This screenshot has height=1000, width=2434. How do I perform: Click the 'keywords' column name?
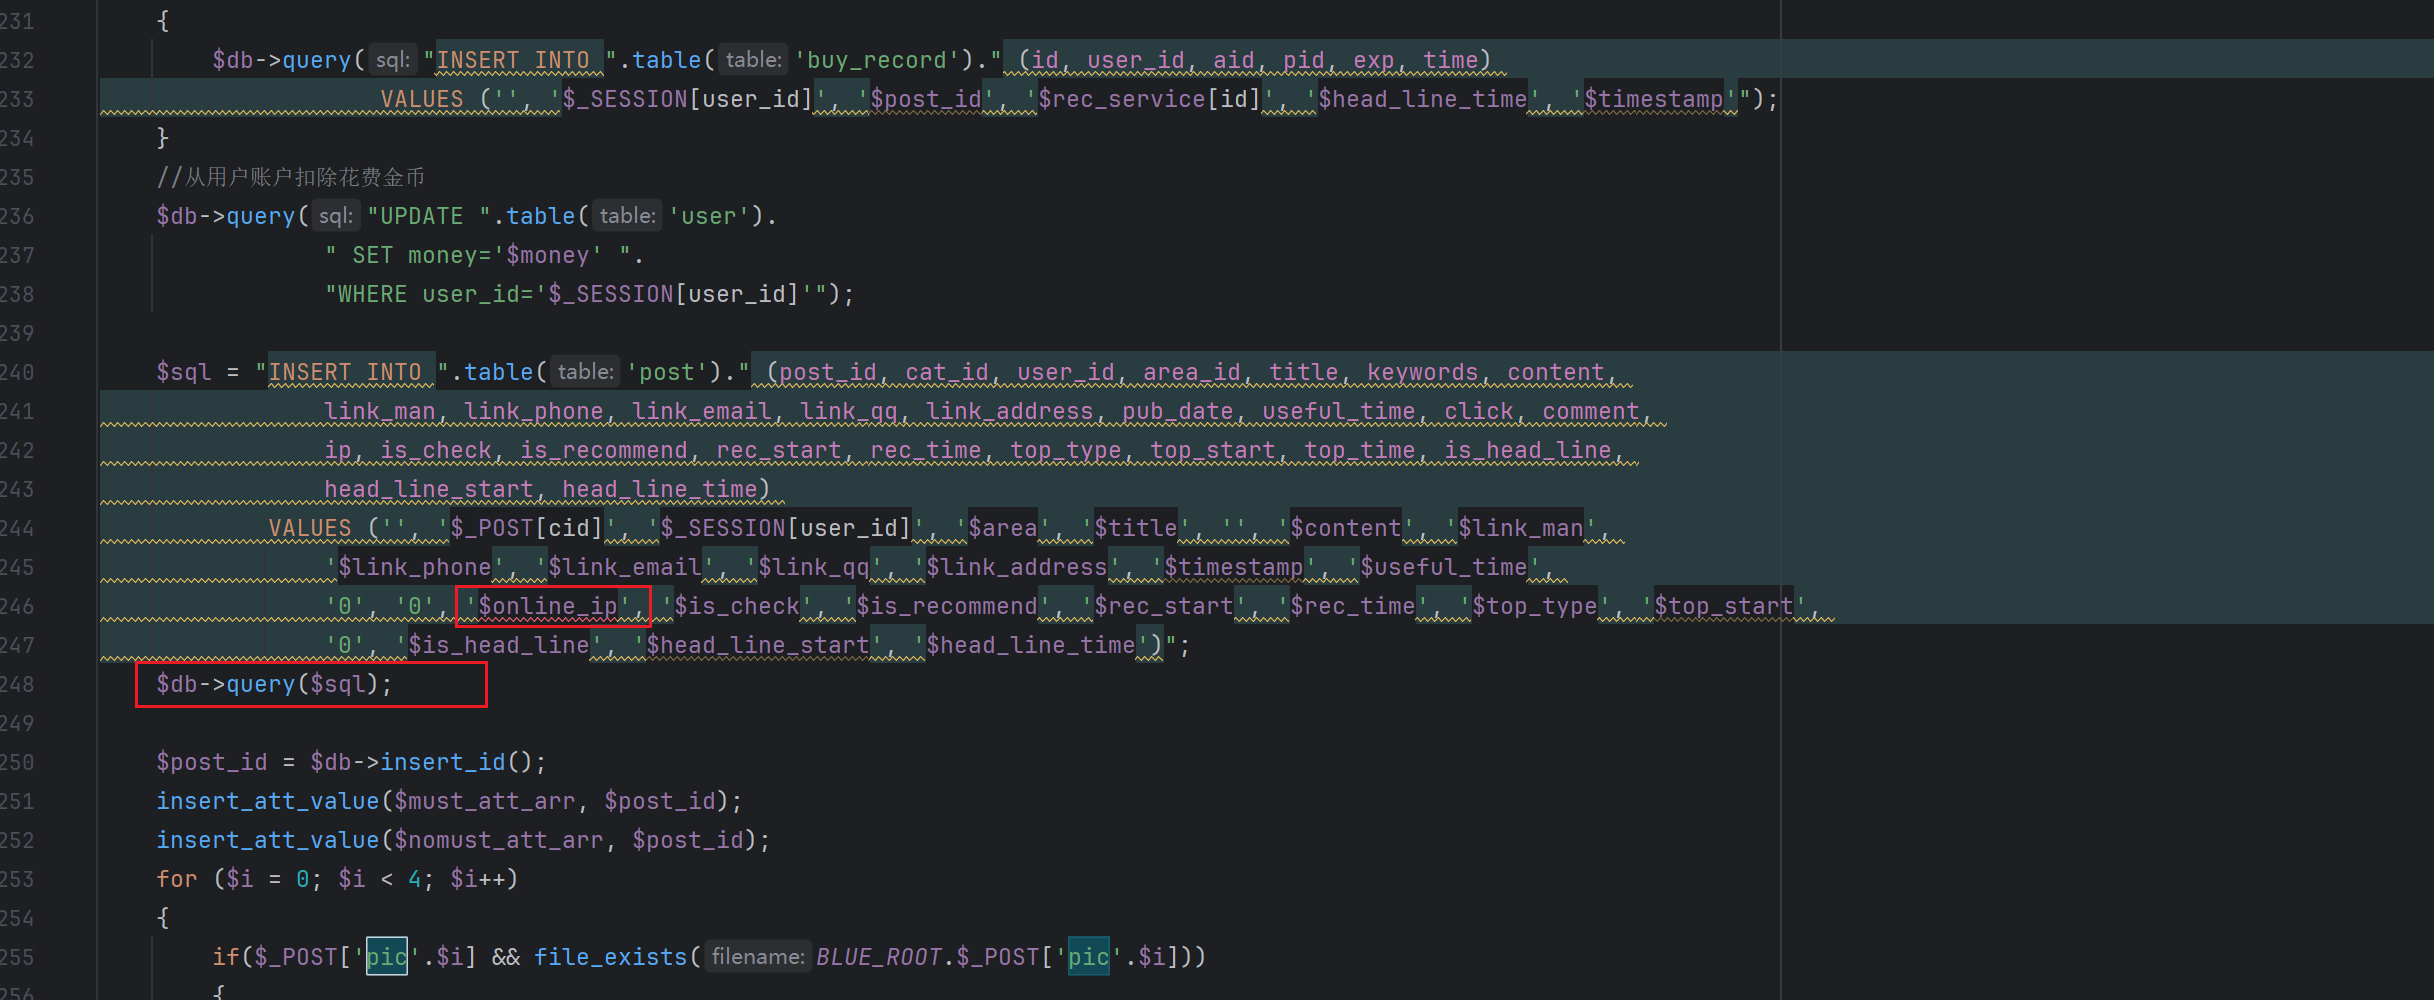click(x=1423, y=372)
